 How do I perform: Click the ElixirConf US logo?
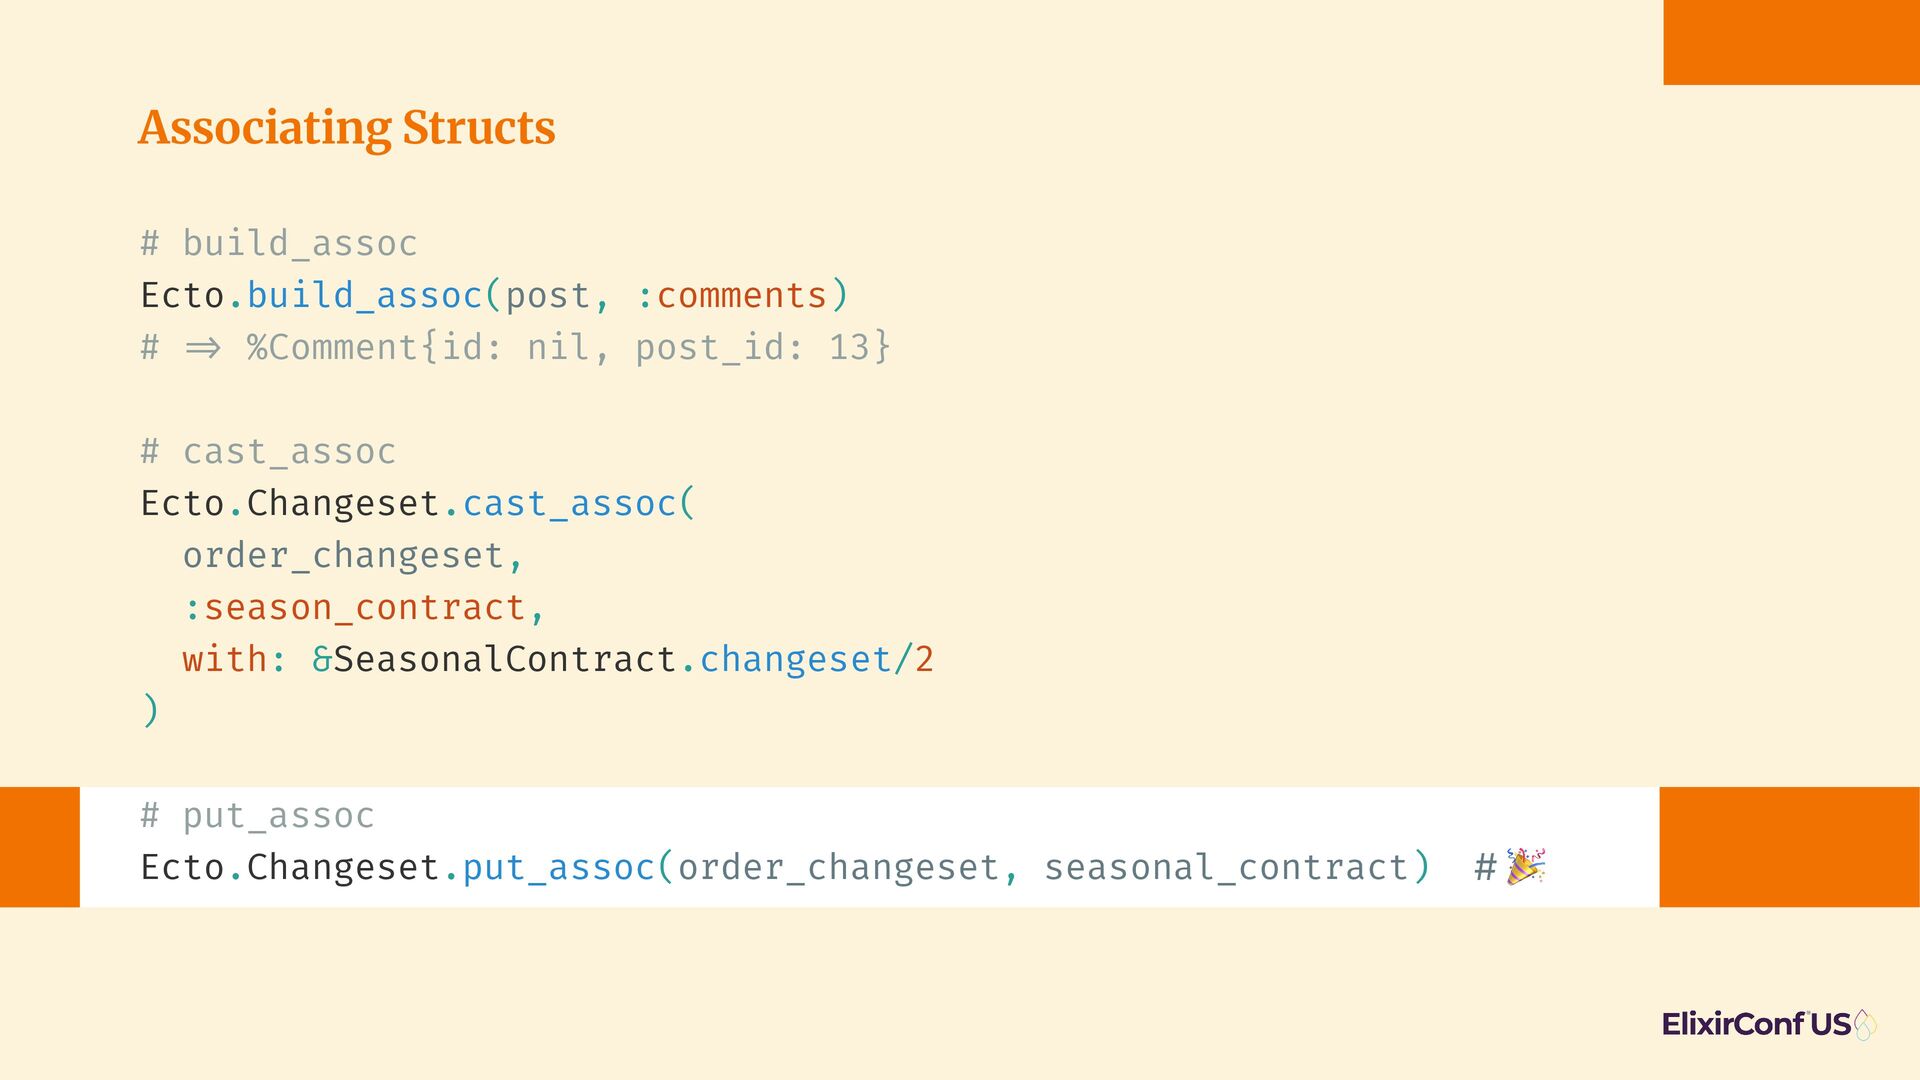1769,1024
